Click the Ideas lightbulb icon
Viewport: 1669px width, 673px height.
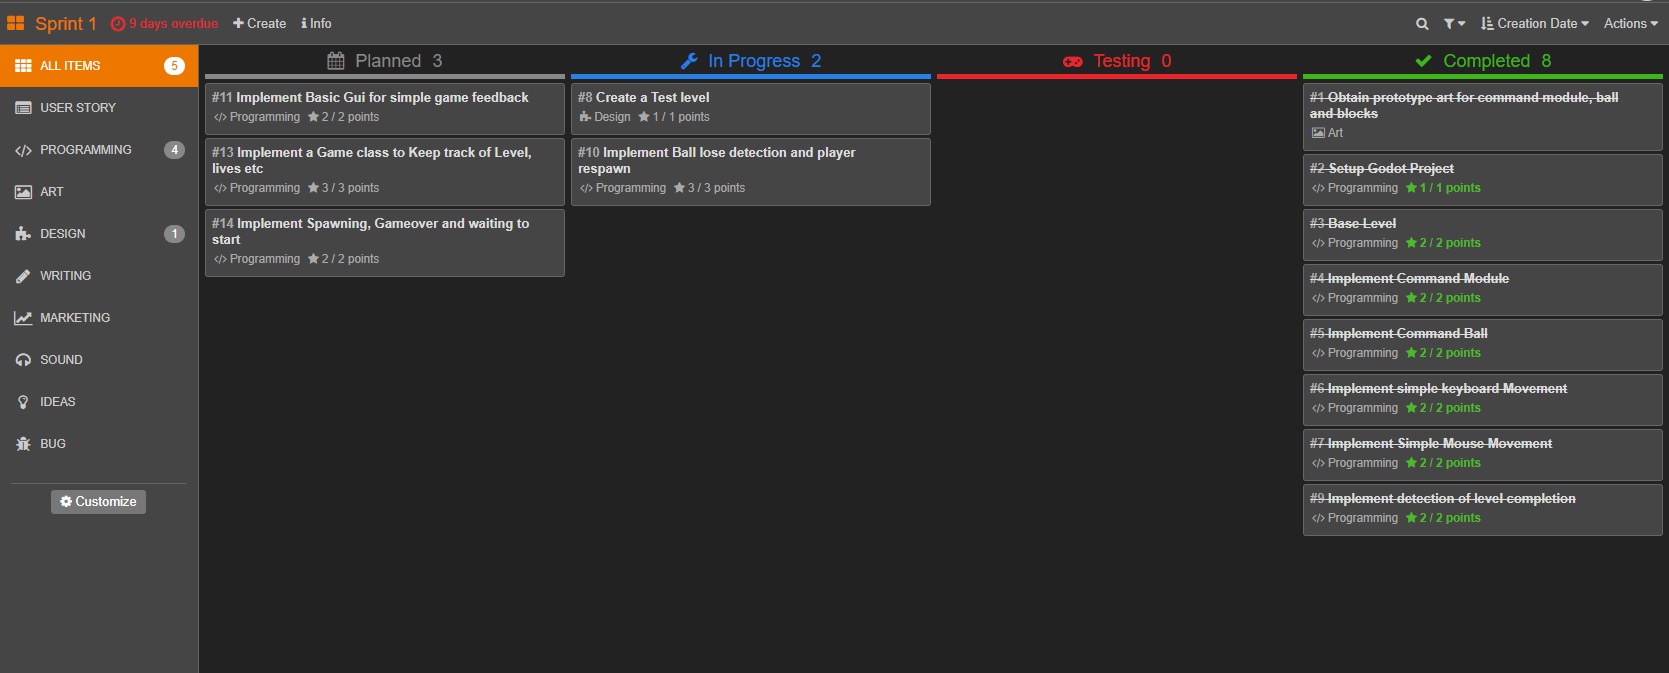(23, 402)
